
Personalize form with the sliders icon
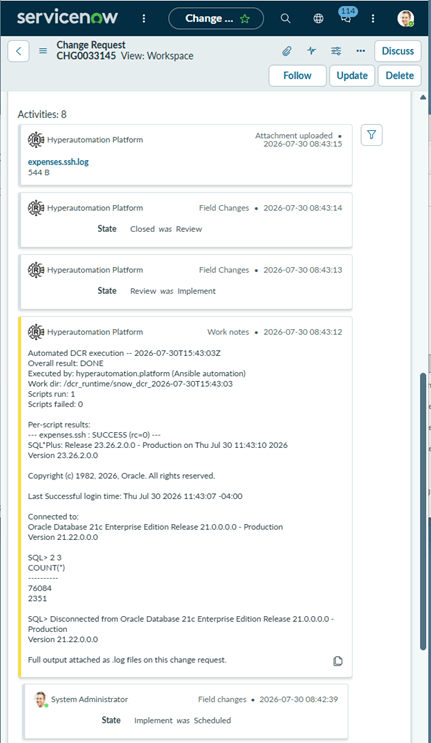tap(336, 51)
